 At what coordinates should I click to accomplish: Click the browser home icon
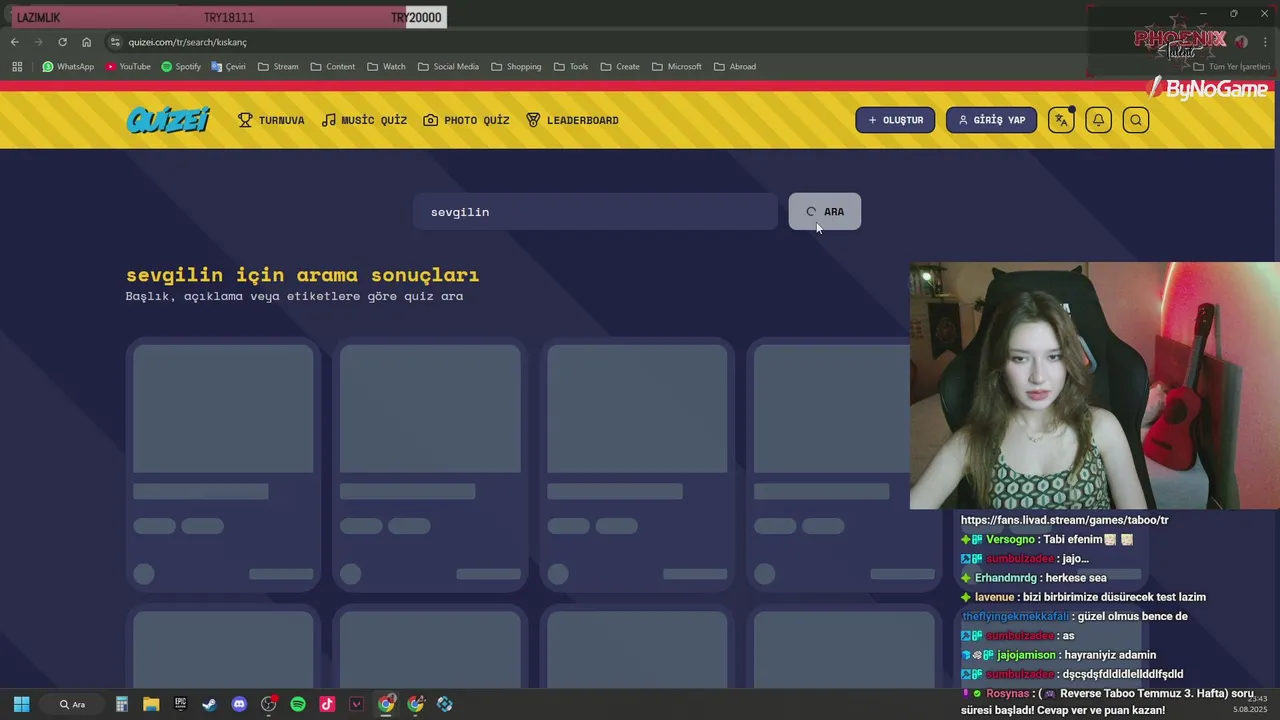click(86, 42)
